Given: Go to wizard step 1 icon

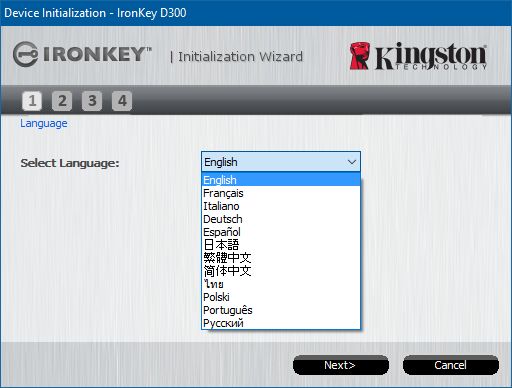Looking at the screenshot, I should pyautogui.click(x=32, y=101).
